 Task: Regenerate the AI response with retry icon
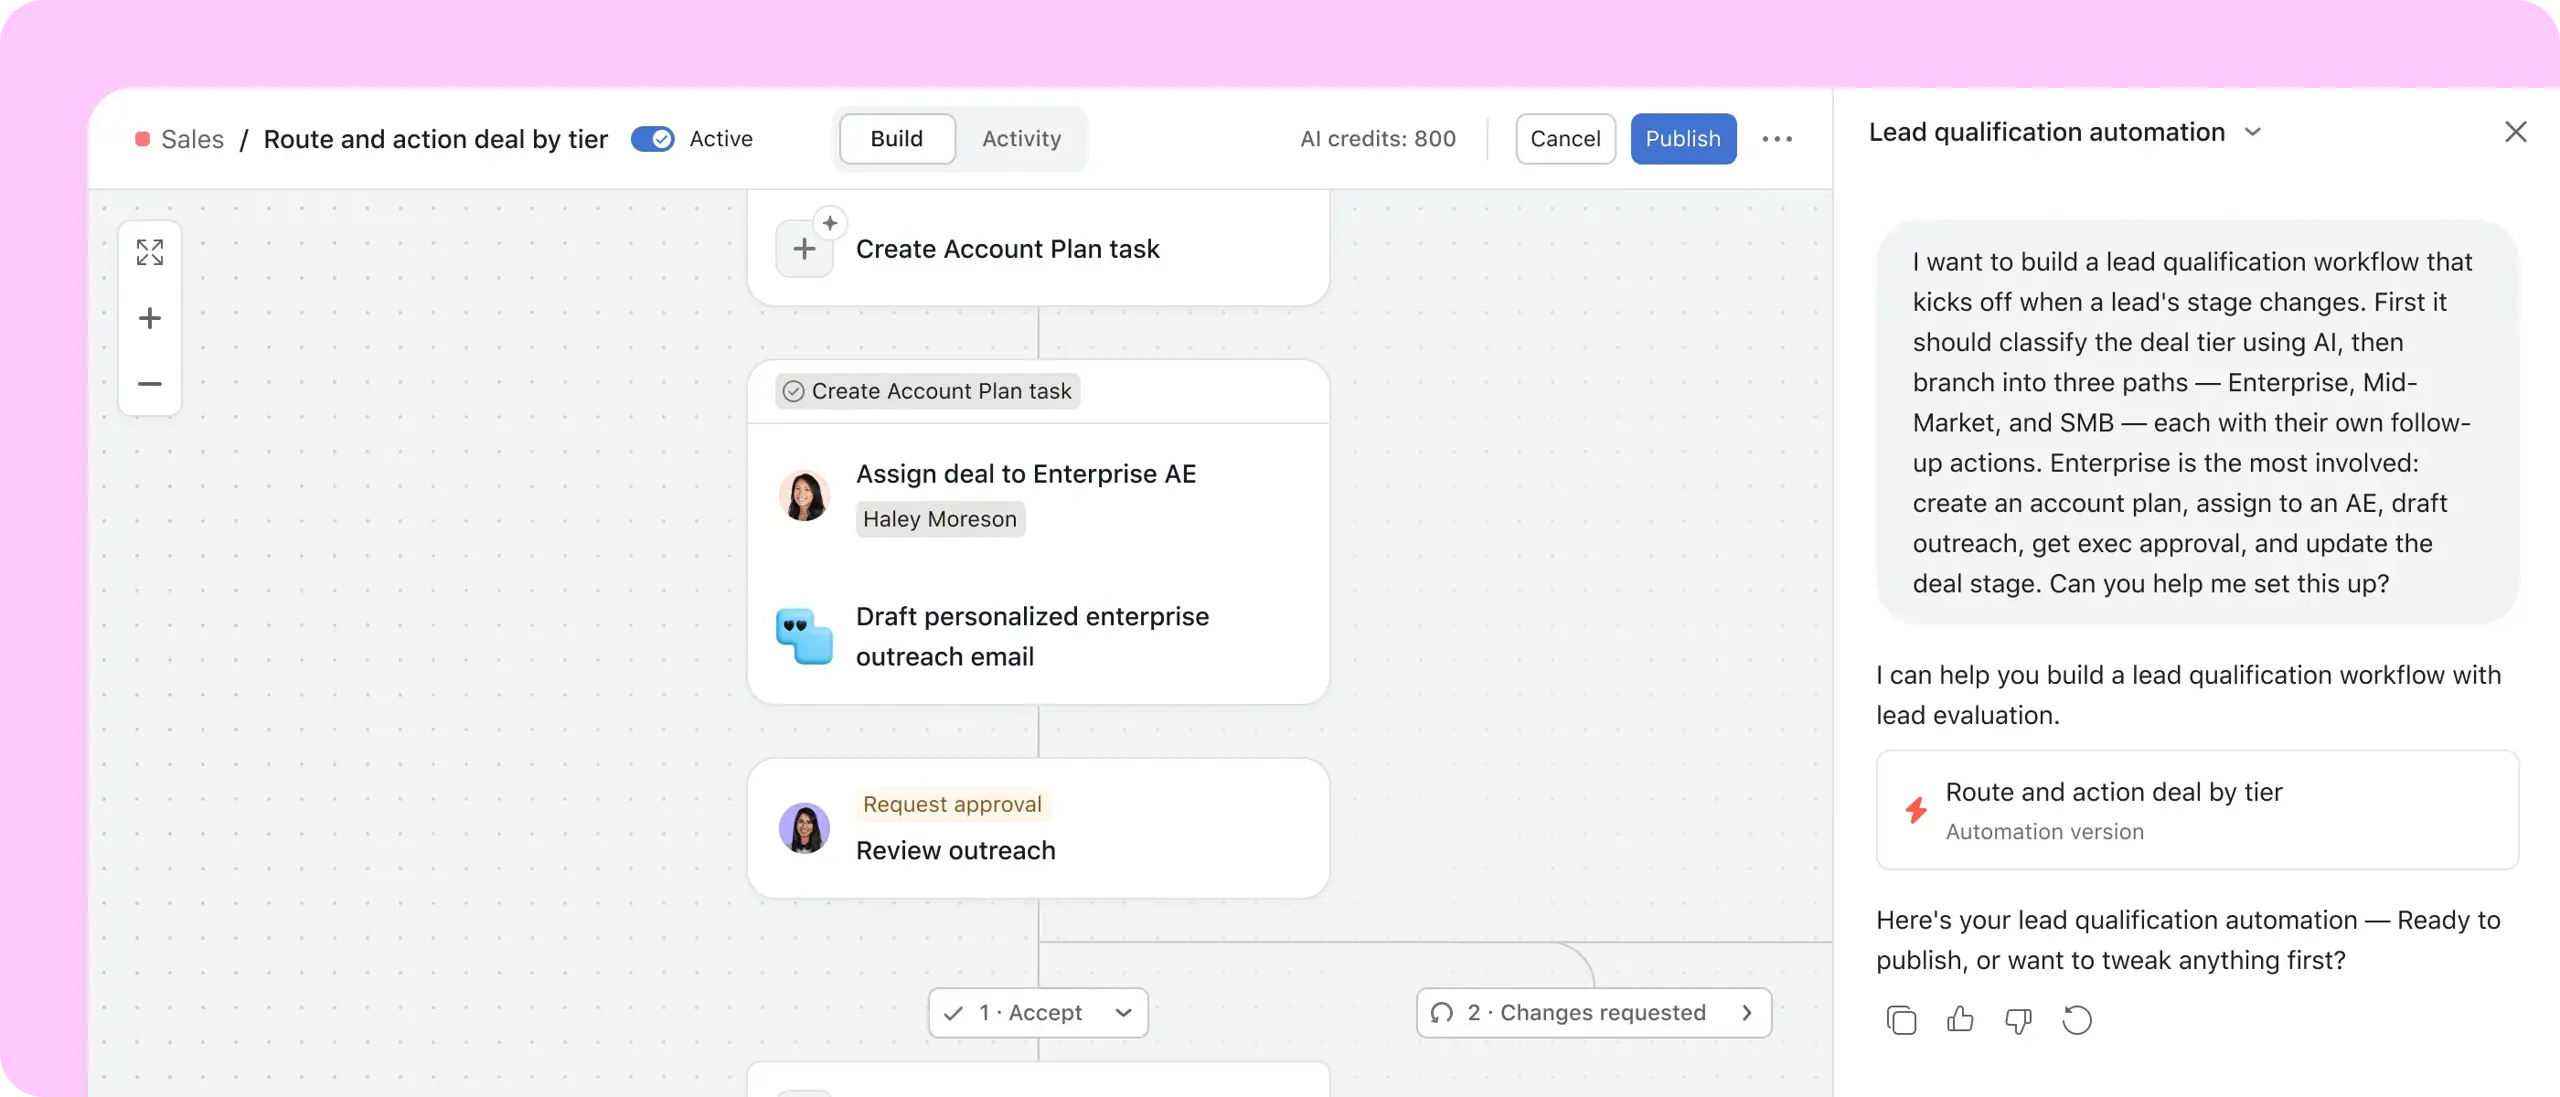click(2077, 1020)
